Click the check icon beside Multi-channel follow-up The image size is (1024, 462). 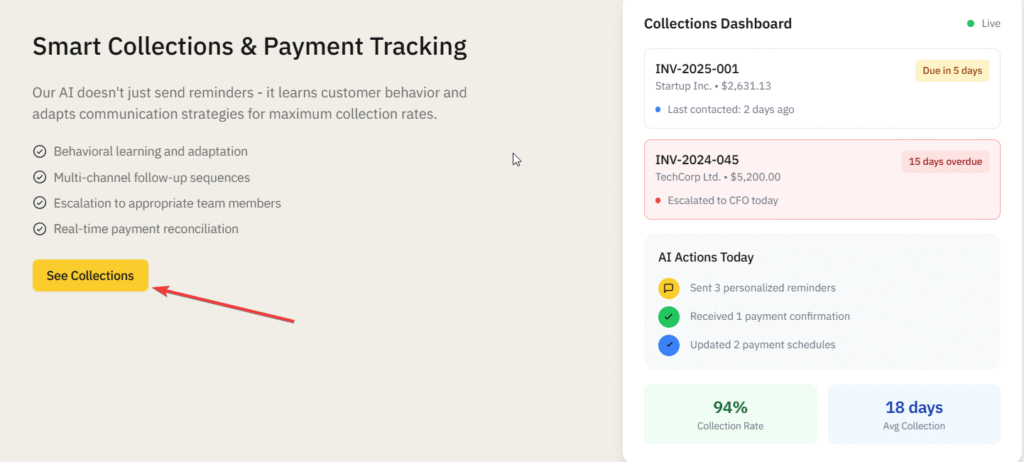click(x=40, y=178)
